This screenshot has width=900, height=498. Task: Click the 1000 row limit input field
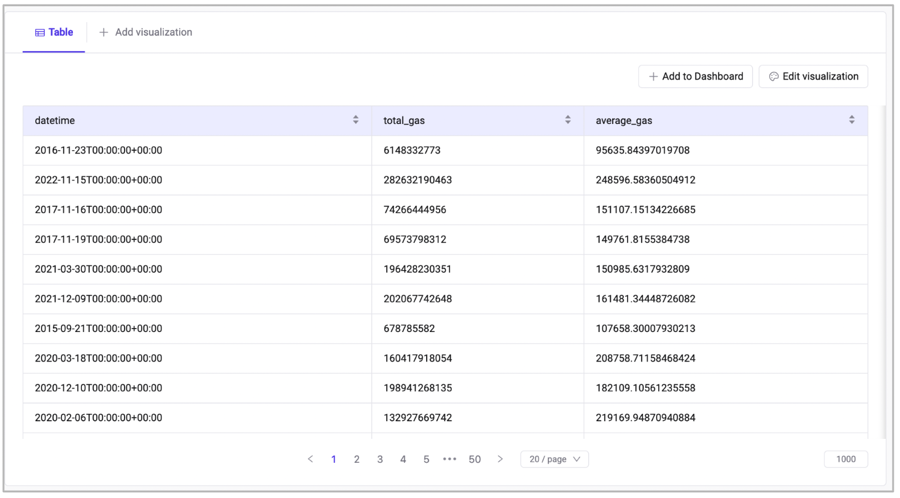845,459
